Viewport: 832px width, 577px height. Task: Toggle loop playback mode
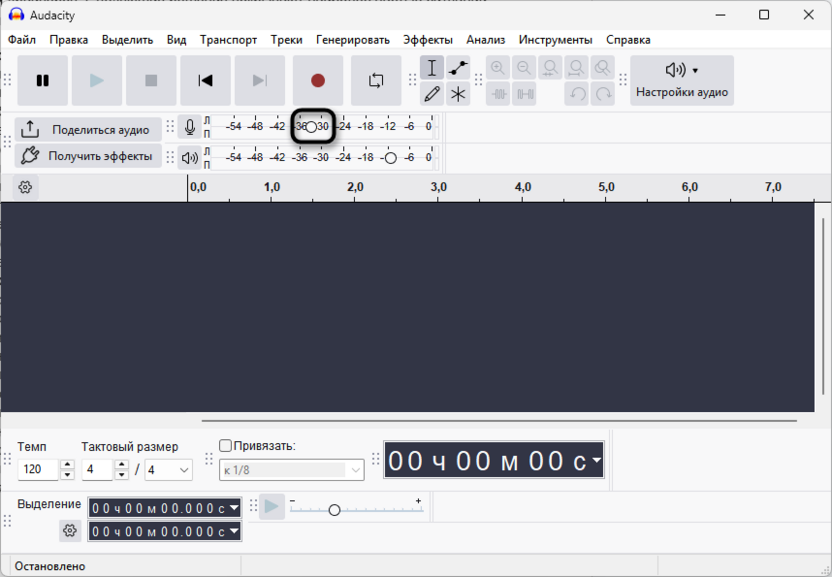[x=376, y=80]
